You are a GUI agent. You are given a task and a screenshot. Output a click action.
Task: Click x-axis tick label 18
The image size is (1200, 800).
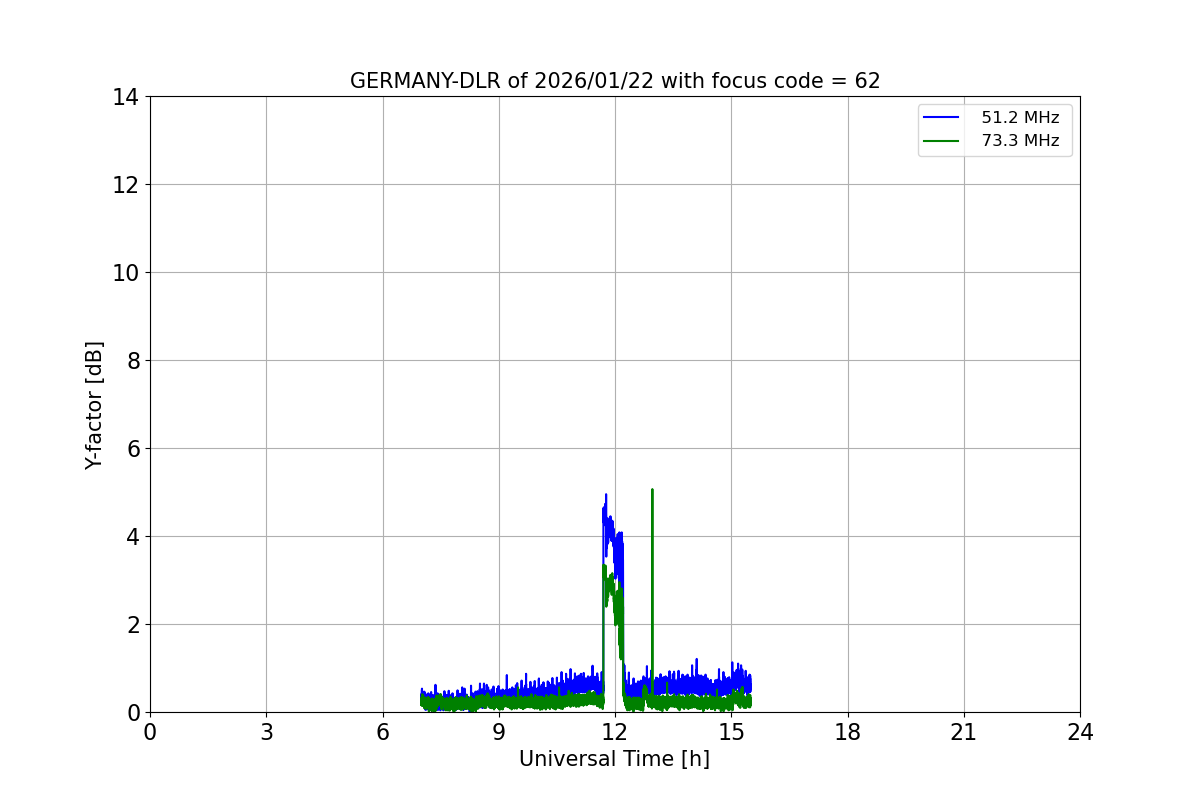coord(848,732)
